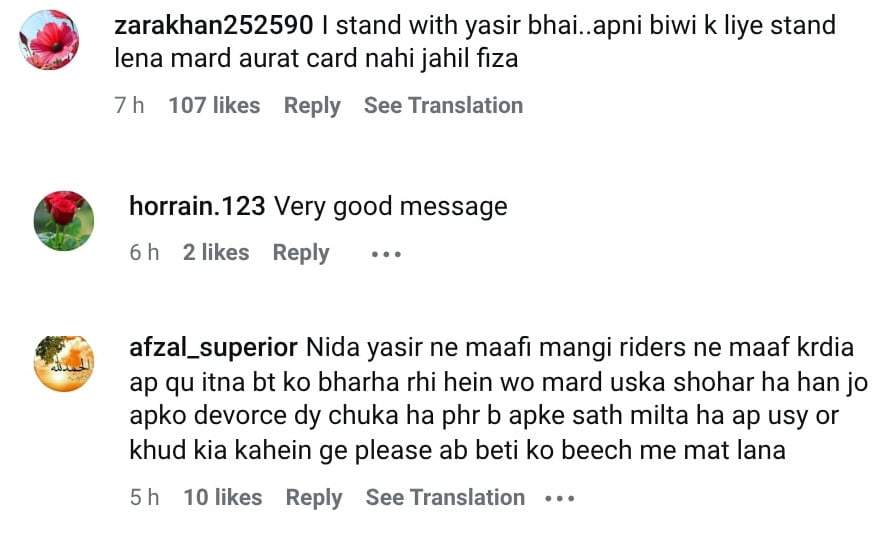See translation of afzal_superior's comment
The image size is (881, 536).
click(445, 497)
